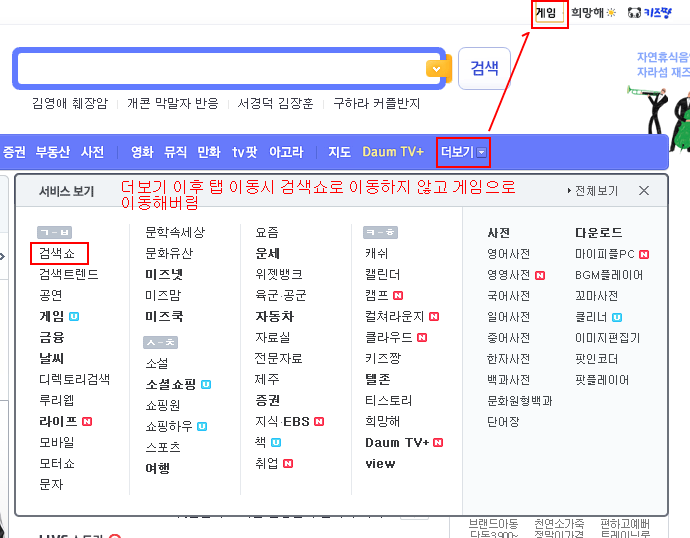This screenshot has width=690, height=538.
Task: Click the N badge next to 캠프
Action: click(x=398, y=296)
